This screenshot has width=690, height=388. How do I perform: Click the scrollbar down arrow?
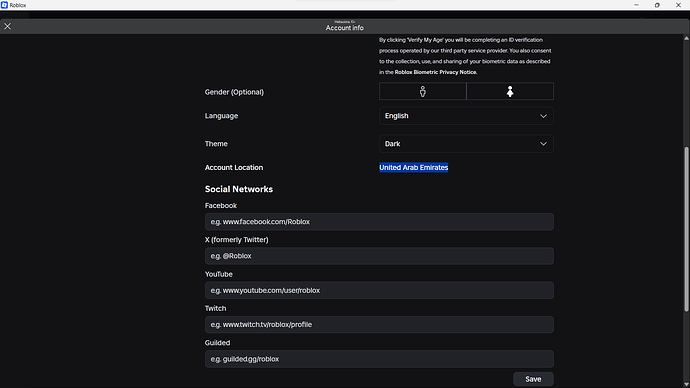tap(686, 384)
